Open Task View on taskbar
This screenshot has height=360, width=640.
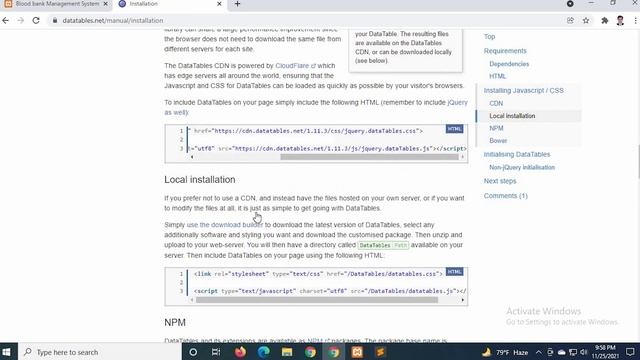216,352
